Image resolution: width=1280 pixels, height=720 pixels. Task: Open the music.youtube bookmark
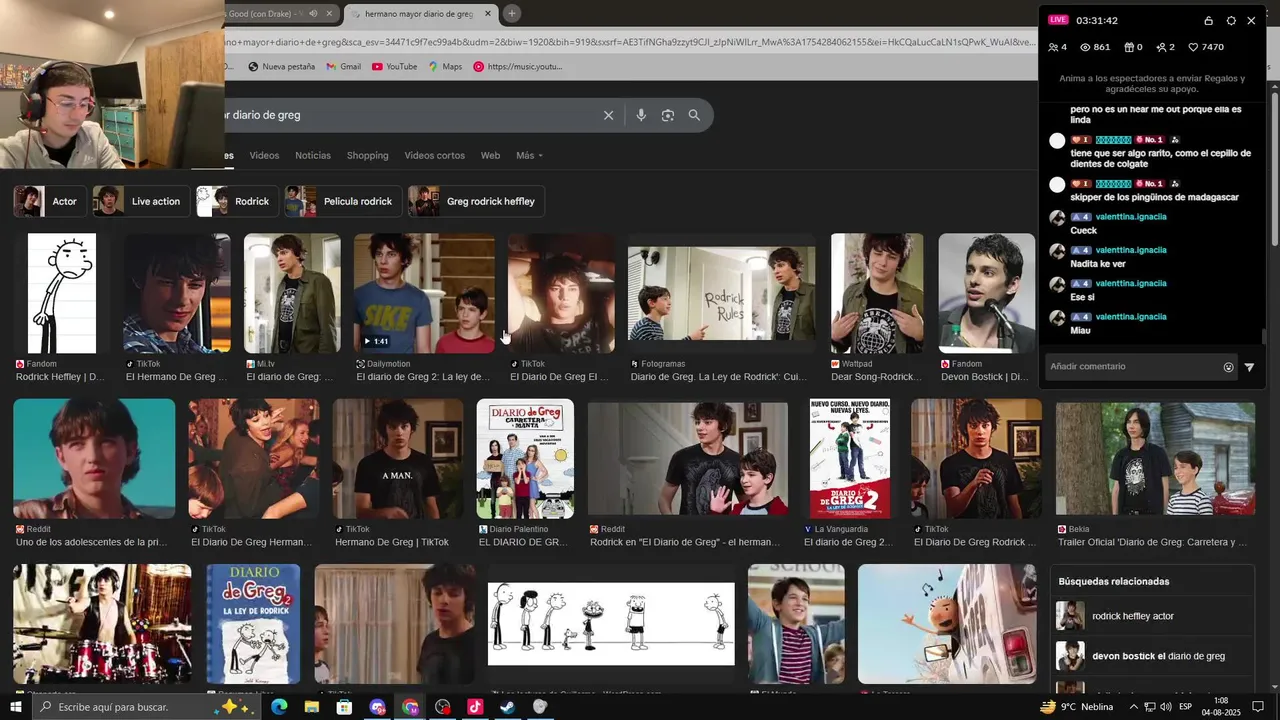[x=518, y=67]
